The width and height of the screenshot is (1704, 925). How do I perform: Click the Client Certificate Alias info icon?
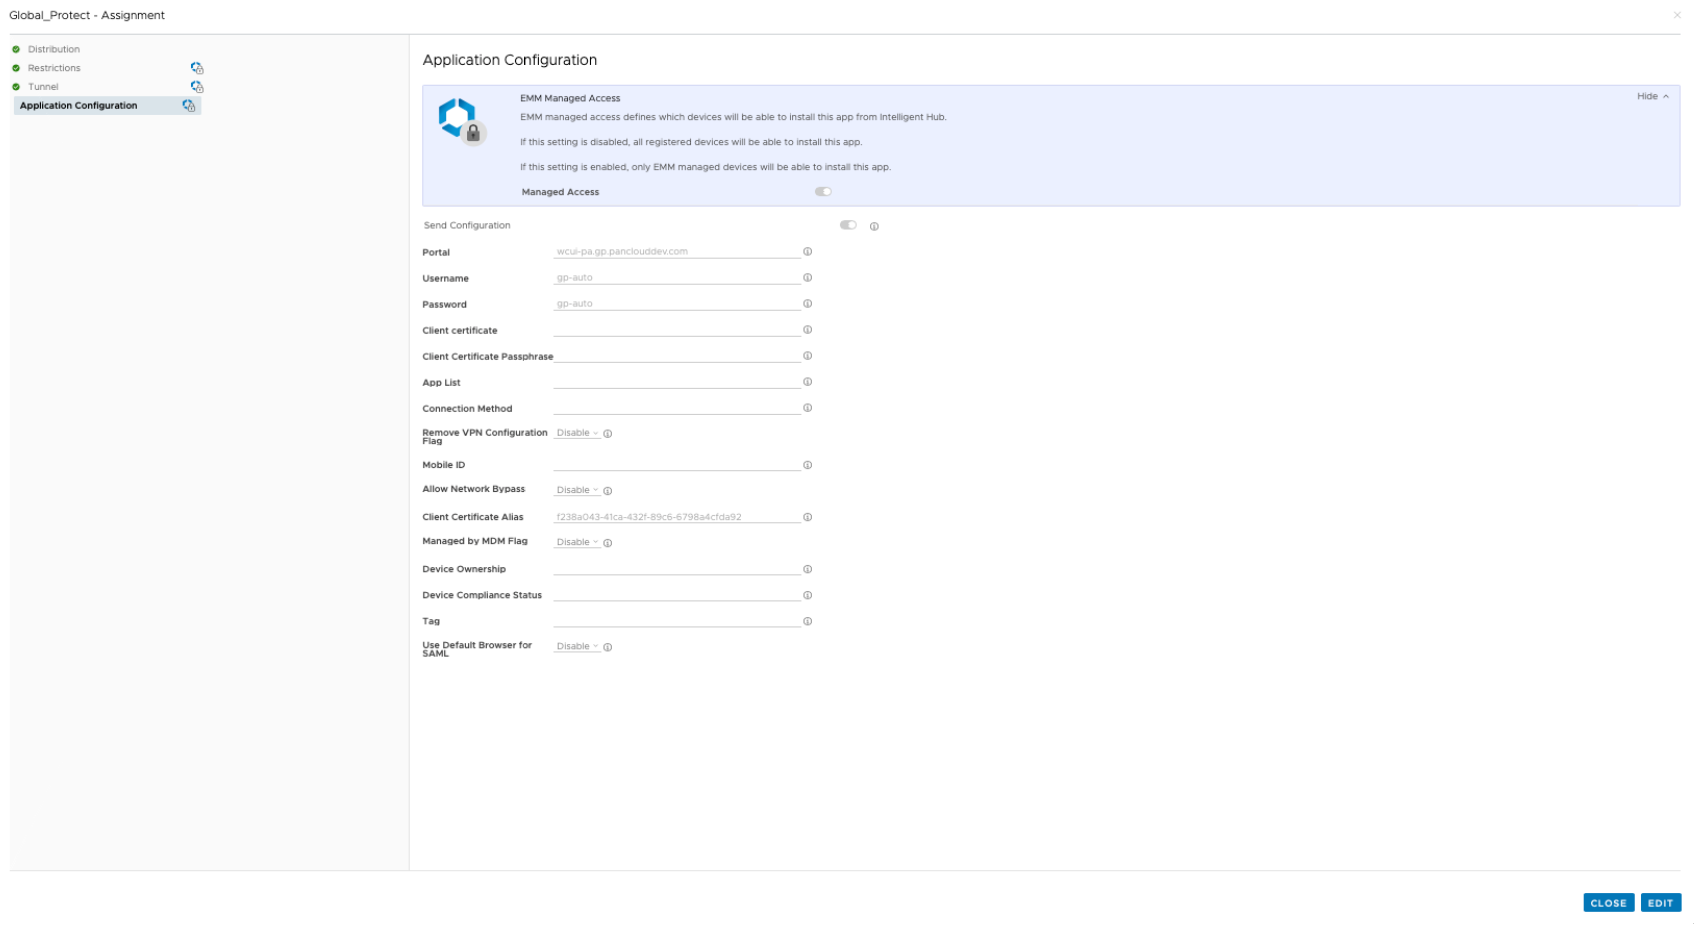[x=807, y=517]
